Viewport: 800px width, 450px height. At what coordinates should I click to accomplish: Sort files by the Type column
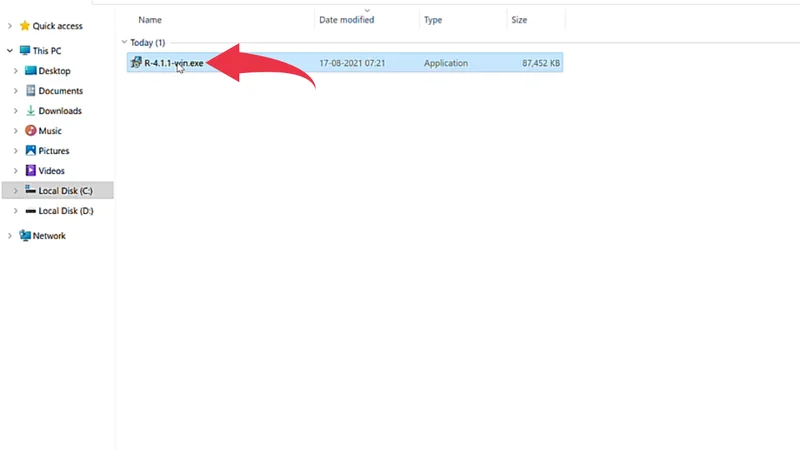click(x=433, y=20)
